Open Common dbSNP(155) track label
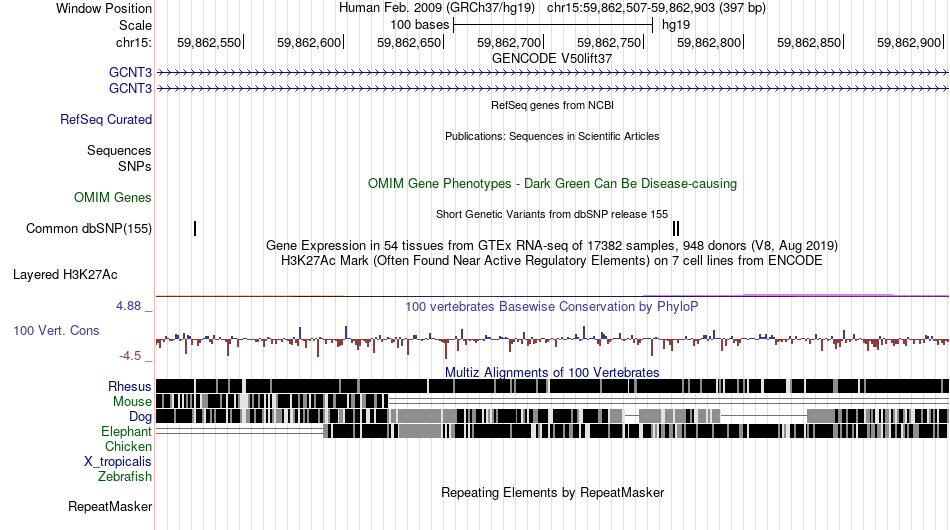Image resolution: width=950 pixels, height=530 pixels. pyautogui.click(x=89, y=228)
